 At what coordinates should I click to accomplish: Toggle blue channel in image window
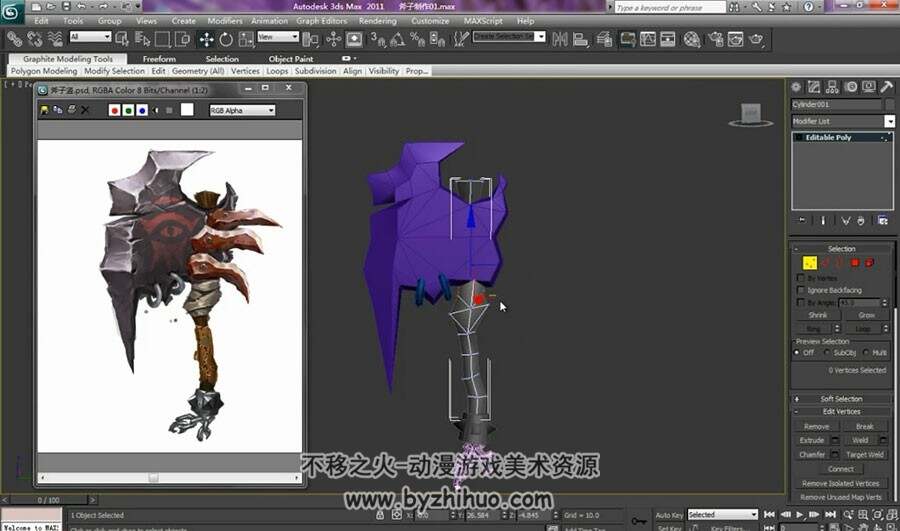click(142, 110)
